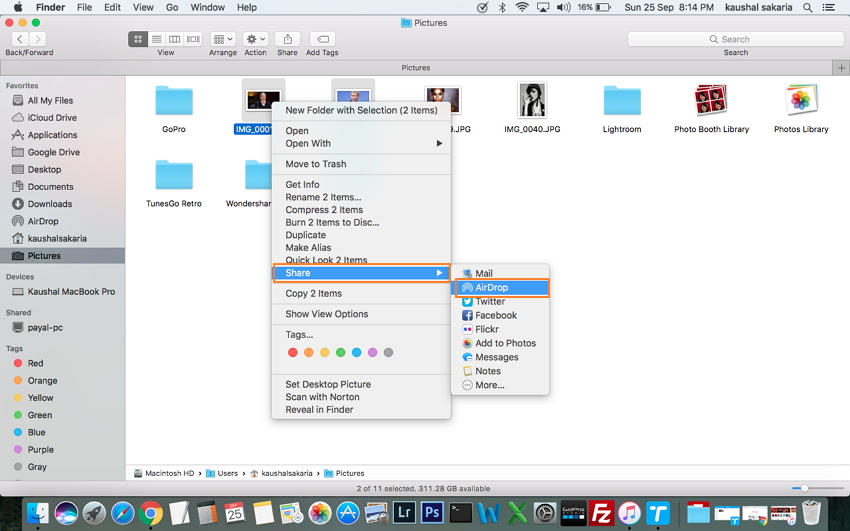Open the Arrange dropdown in toolbar
The width and height of the screenshot is (850, 531).
pos(223,39)
